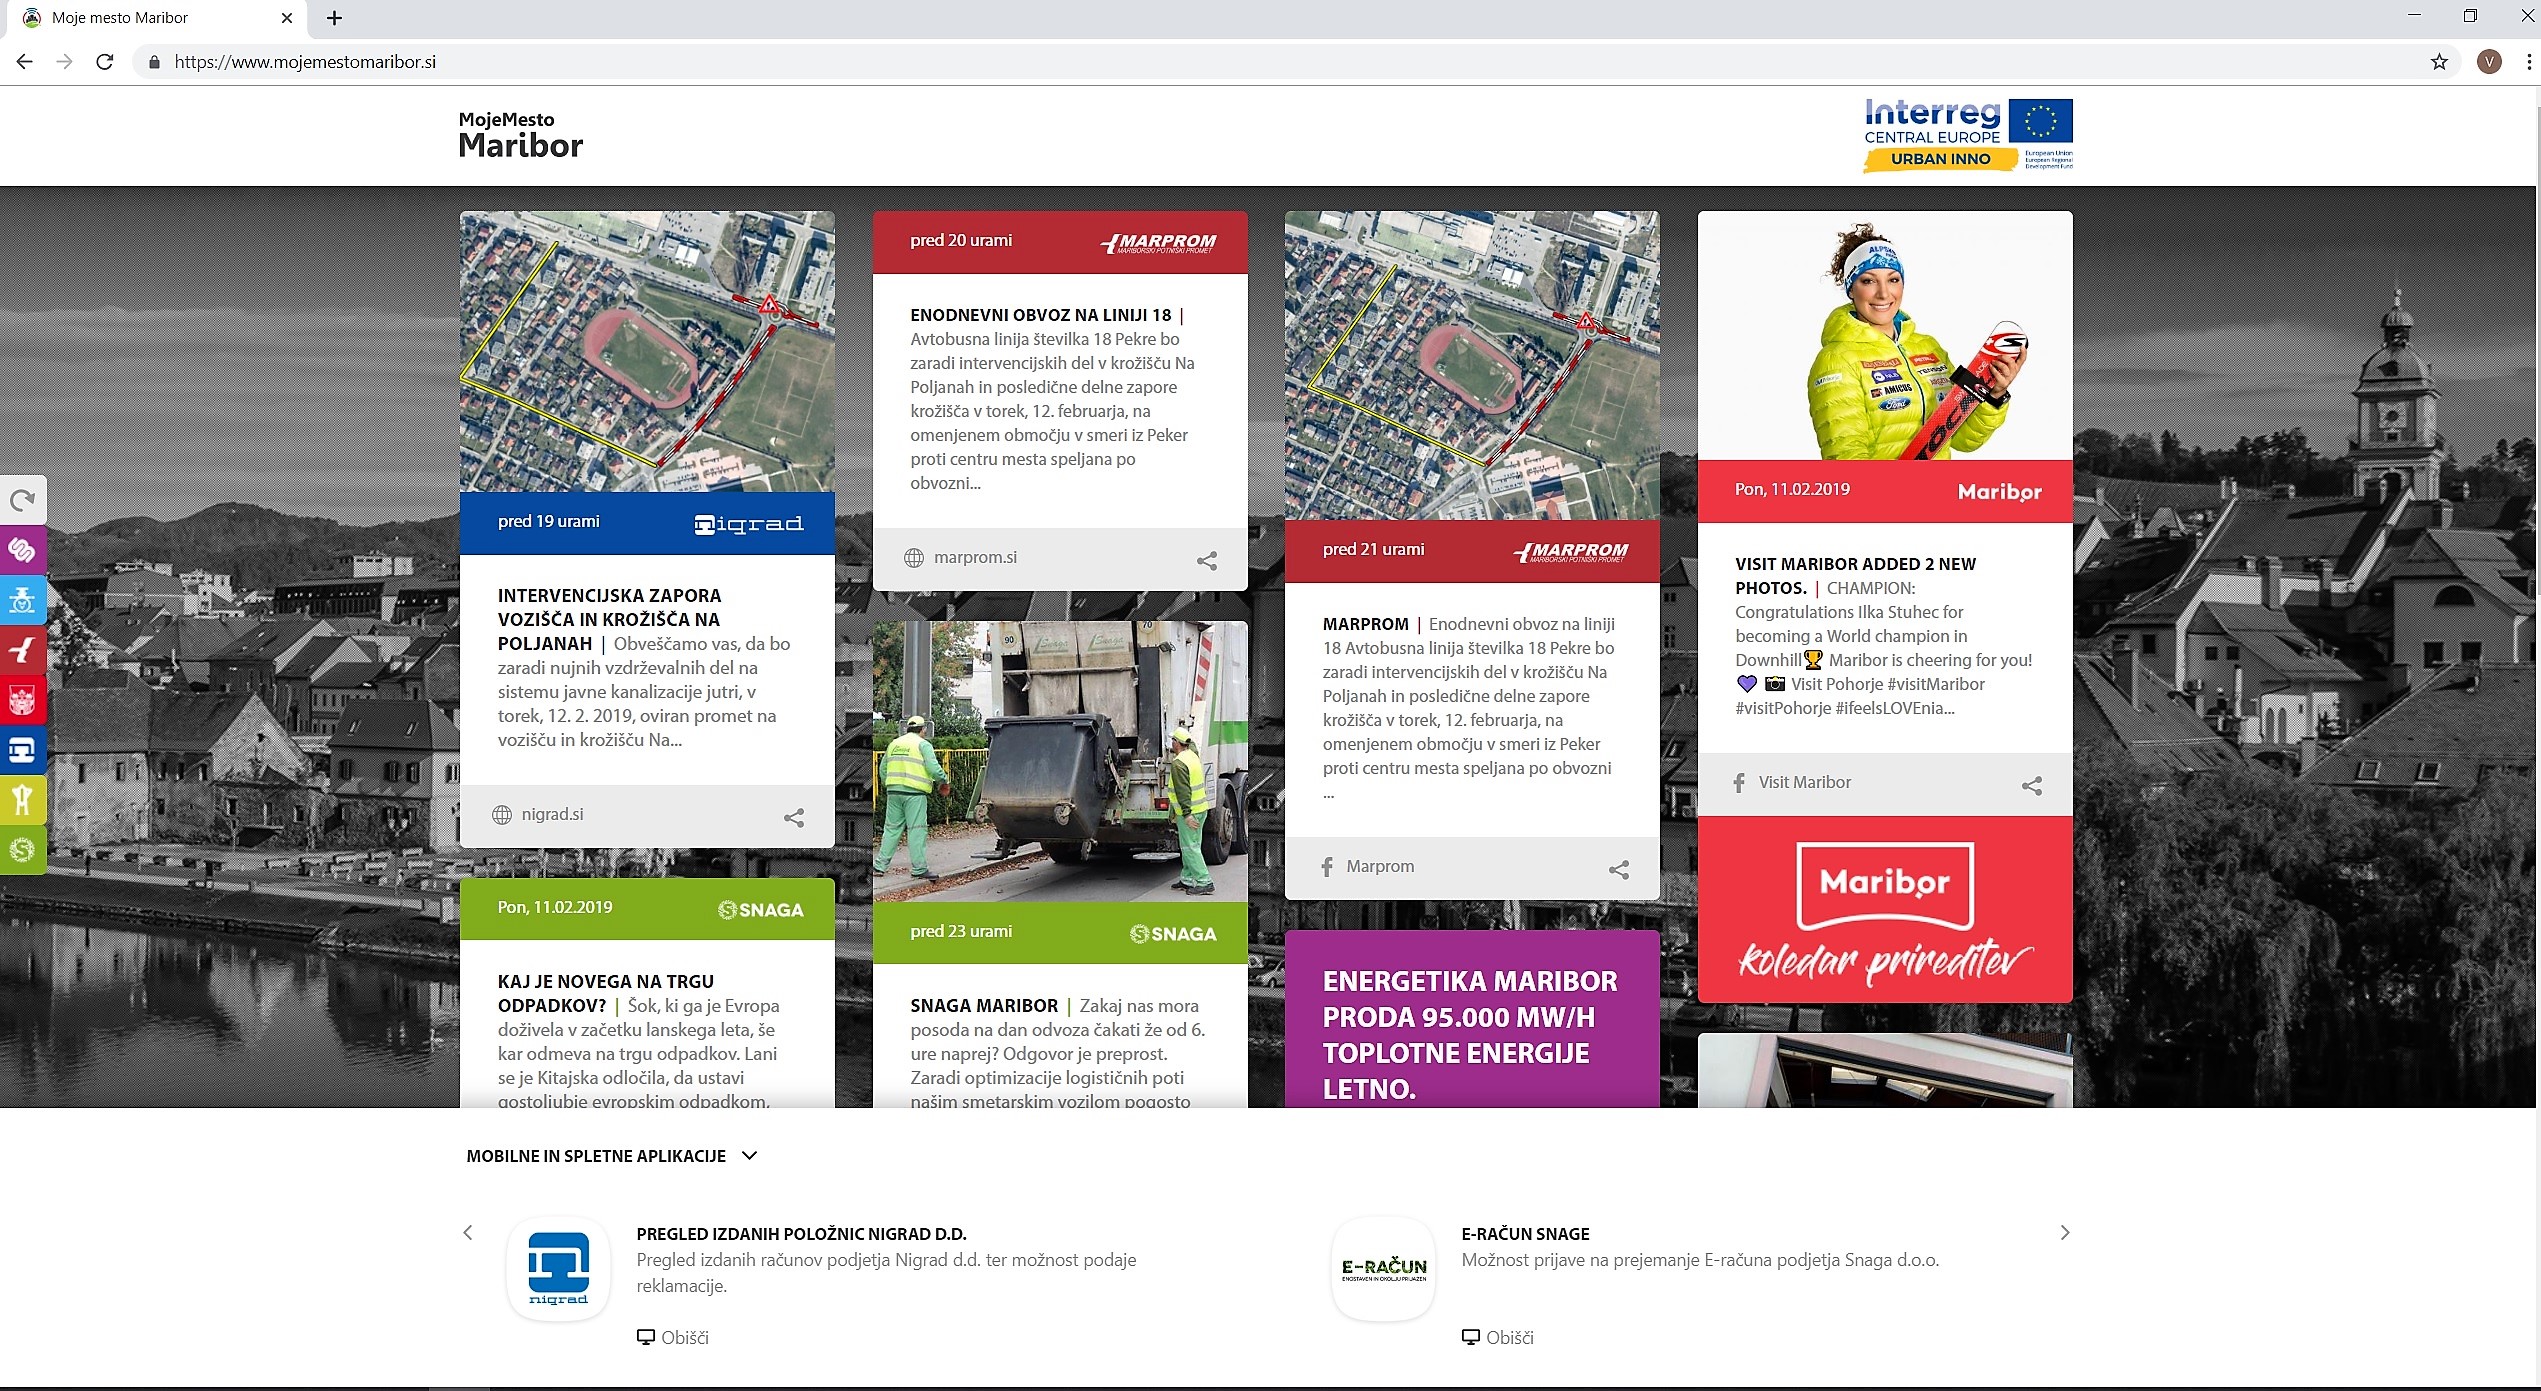Click Obišči under Nigrad položnic app
Viewport: 2541px width, 1391px height.
point(673,1338)
